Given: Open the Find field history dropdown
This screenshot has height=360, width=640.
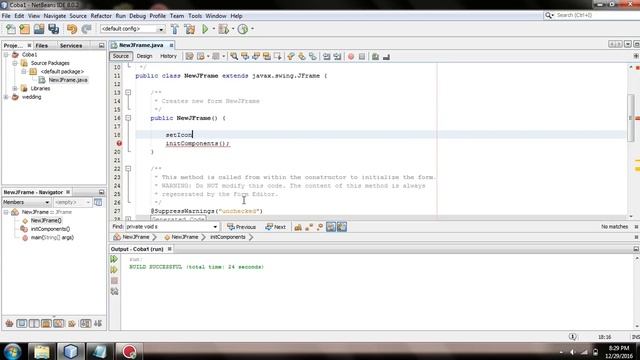Looking at the screenshot, I should tap(215, 227).
